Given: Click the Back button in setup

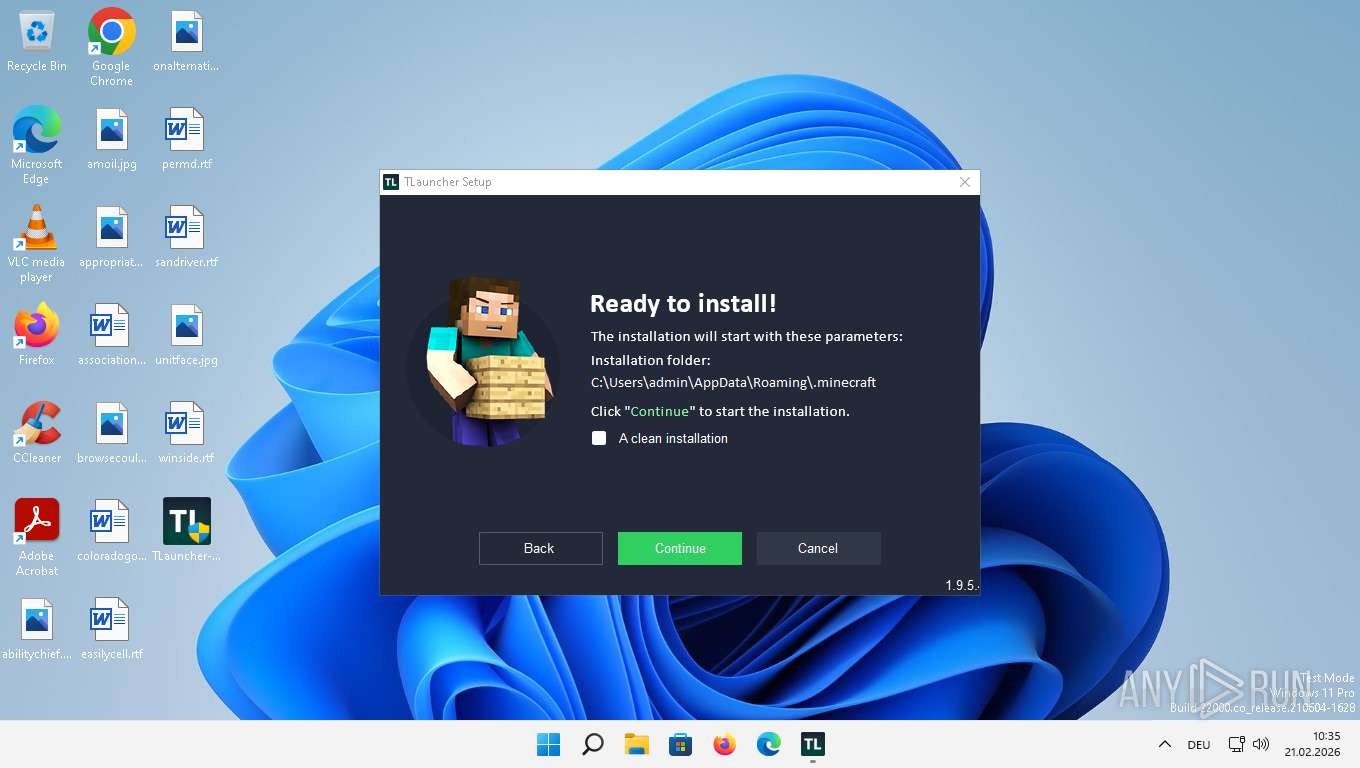Looking at the screenshot, I should click(x=540, y=548).
